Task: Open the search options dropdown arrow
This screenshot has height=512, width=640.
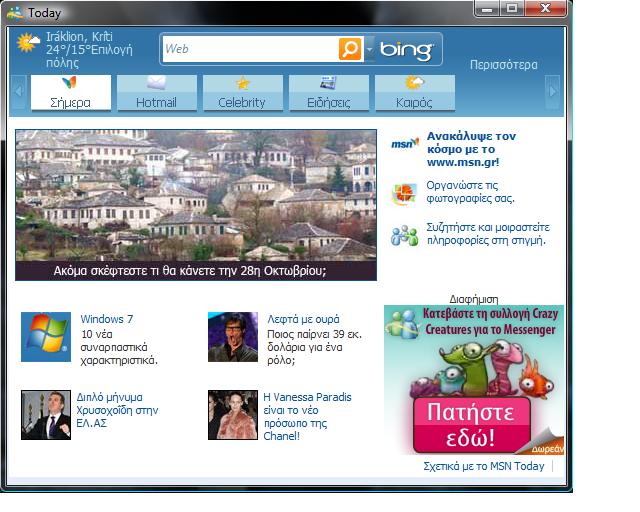Action: click(369, 49)
